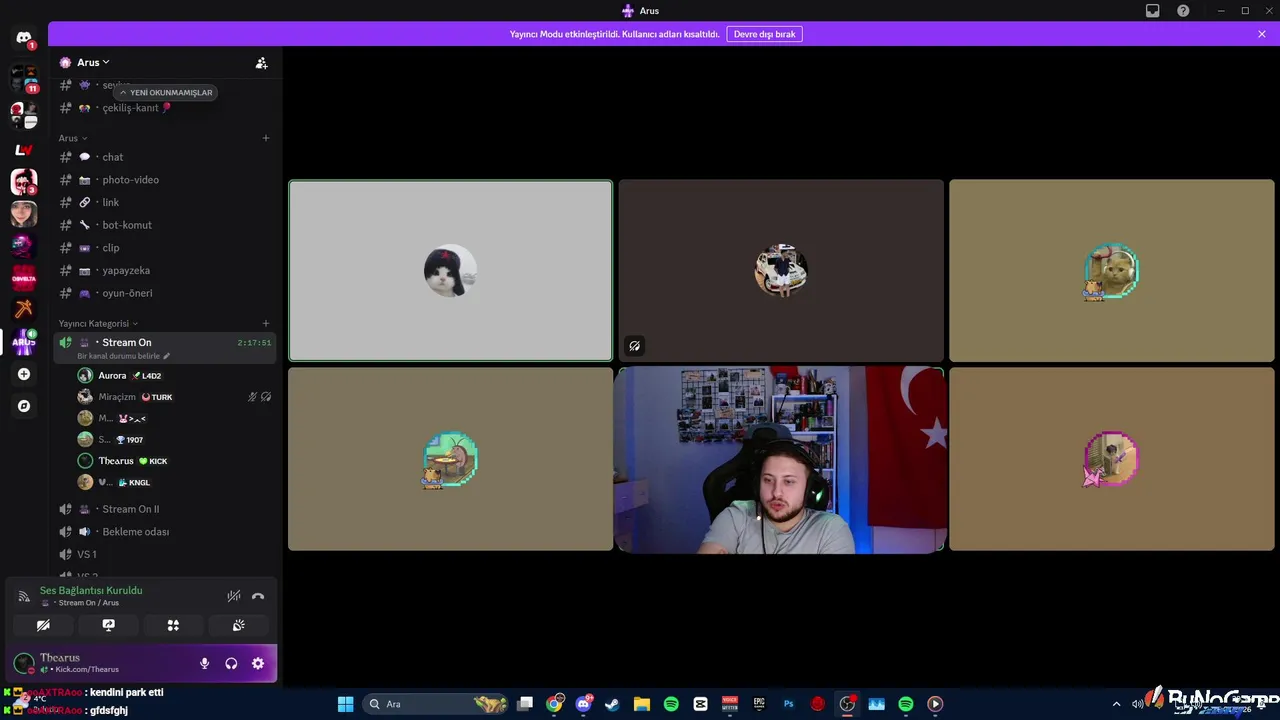Open Epic Games launcher in taskbar
1280x720 pixels.
pyautogui.click(x=759, y=704)
